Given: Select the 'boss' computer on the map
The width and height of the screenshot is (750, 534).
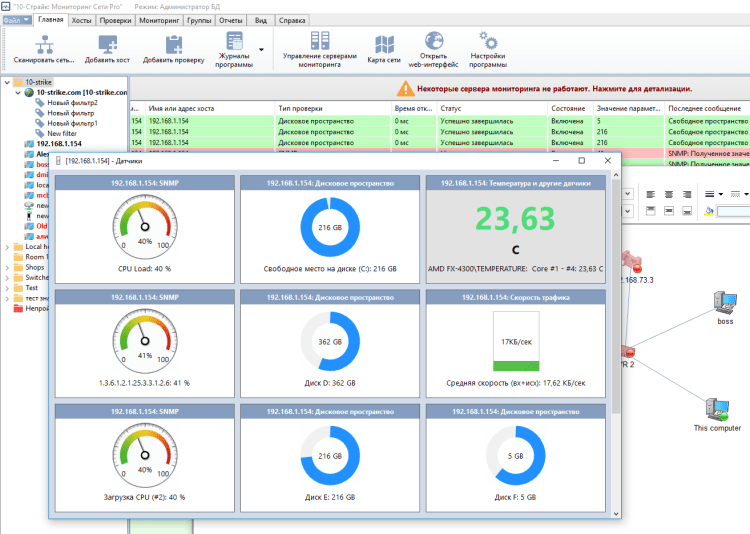Looking at the screenshot, I should 724,302.
